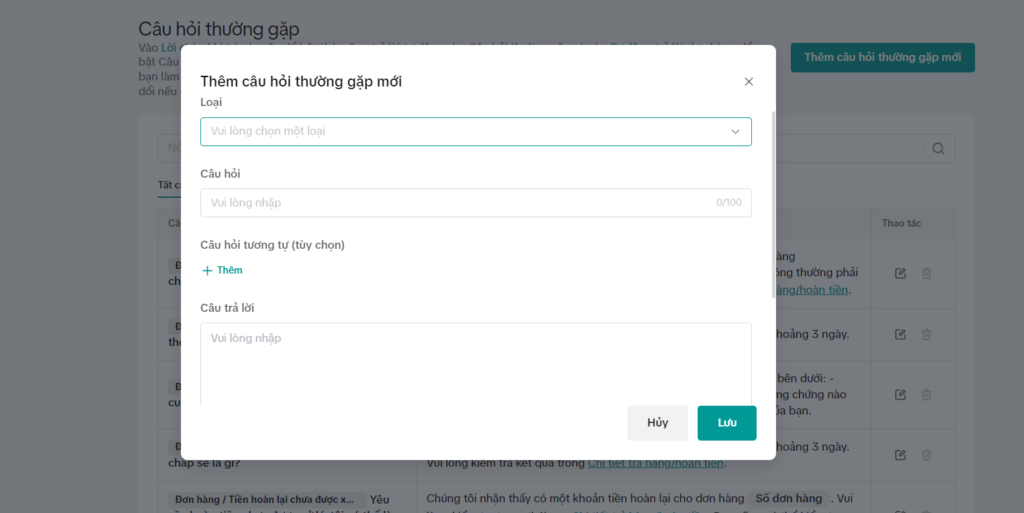Click the edit icon in second FAQ row
This screenshot has height=513, width=1024.
point(900,334)
